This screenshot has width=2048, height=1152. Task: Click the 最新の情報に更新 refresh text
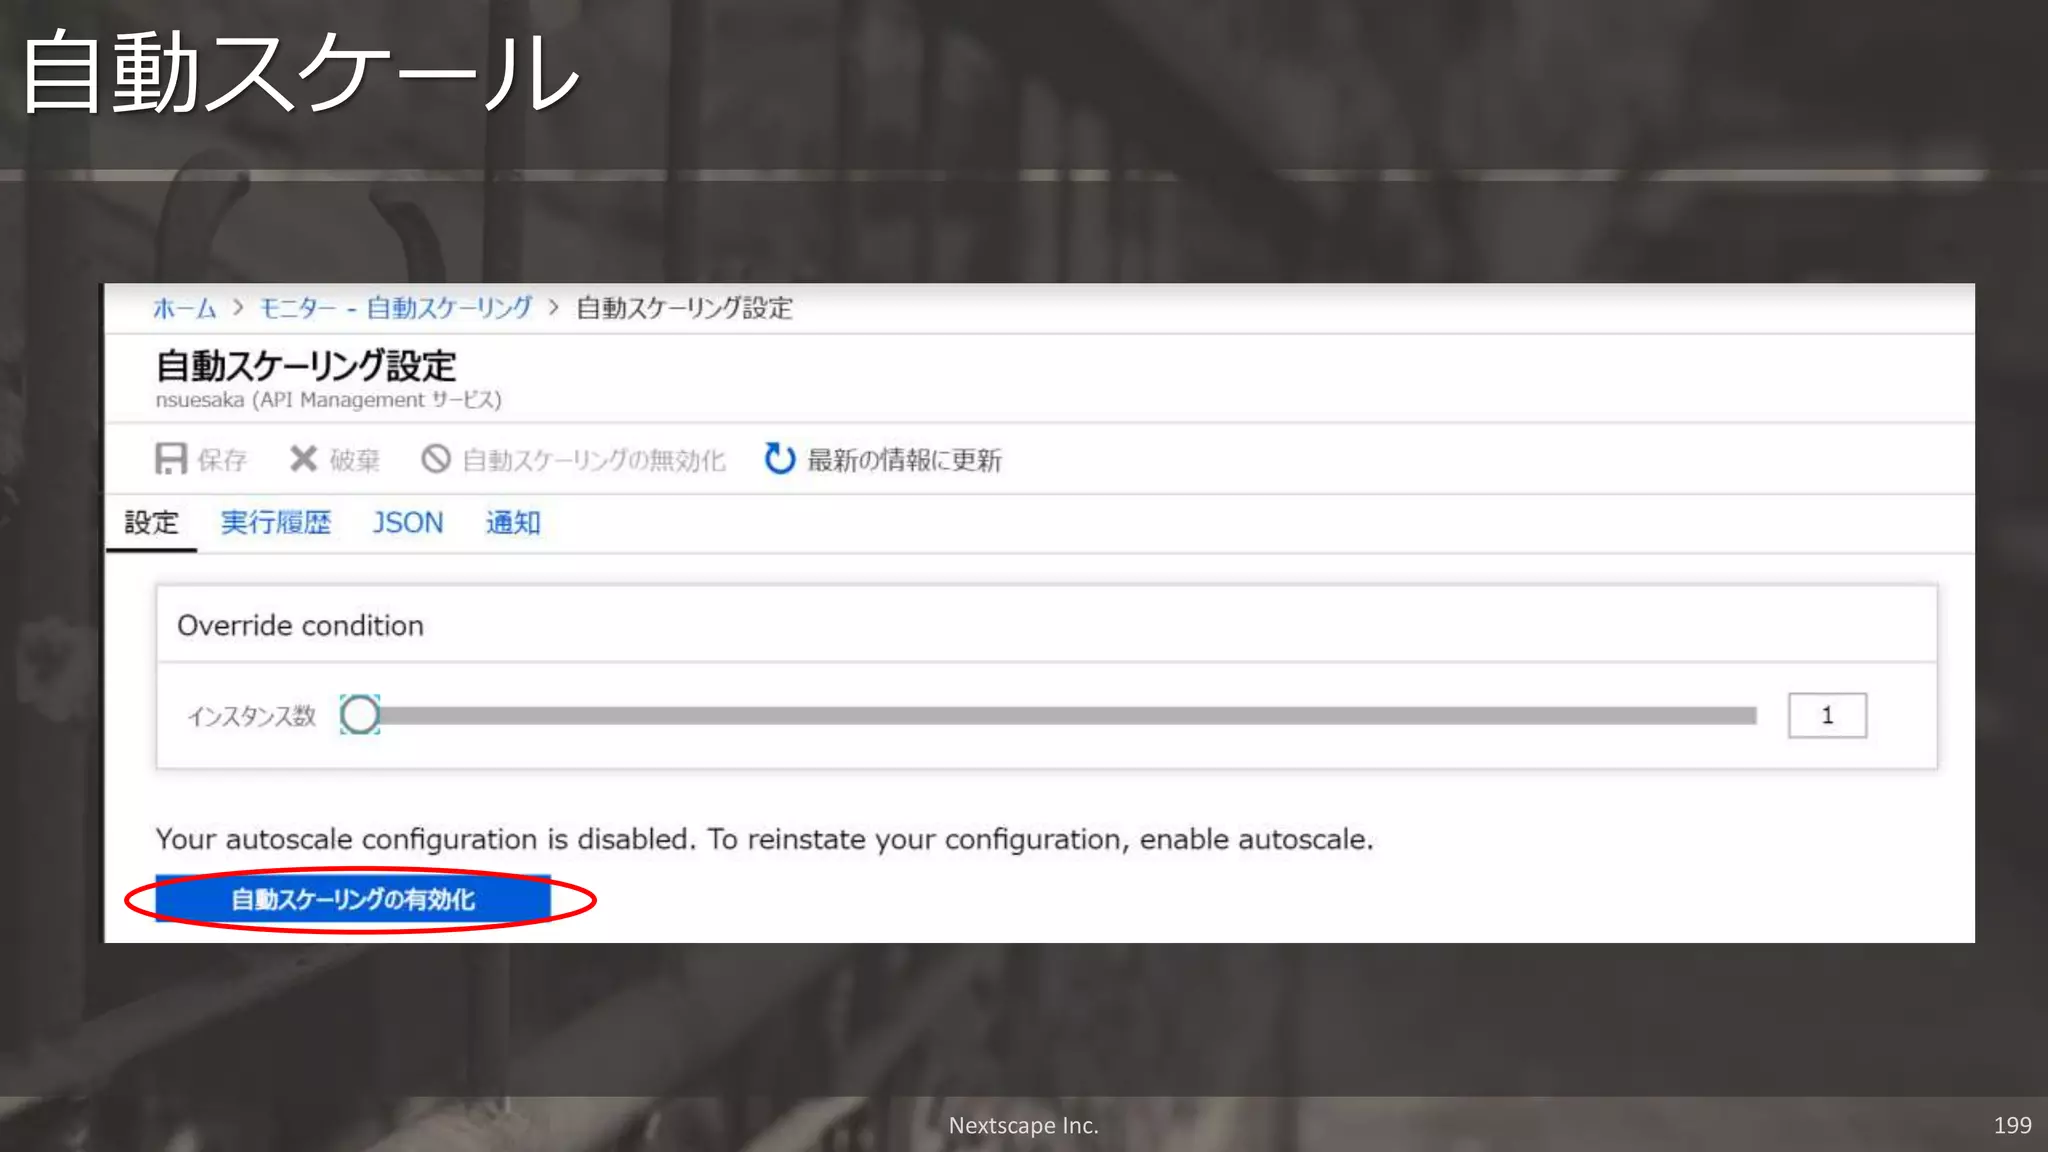coord(904,460)
